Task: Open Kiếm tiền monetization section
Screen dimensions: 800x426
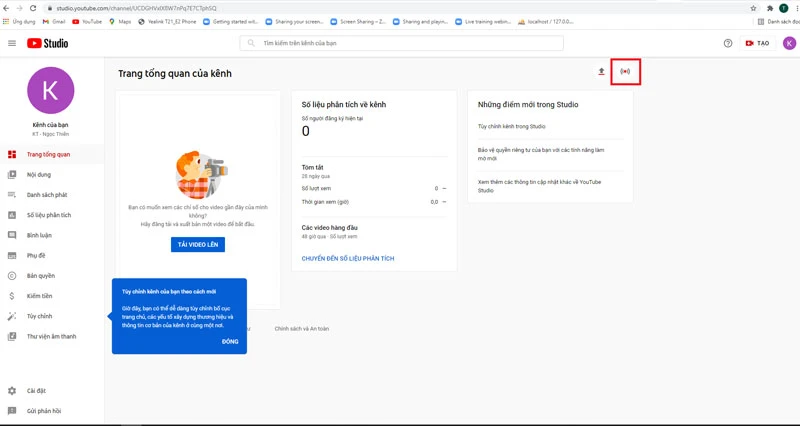Action: coord(52,296)
